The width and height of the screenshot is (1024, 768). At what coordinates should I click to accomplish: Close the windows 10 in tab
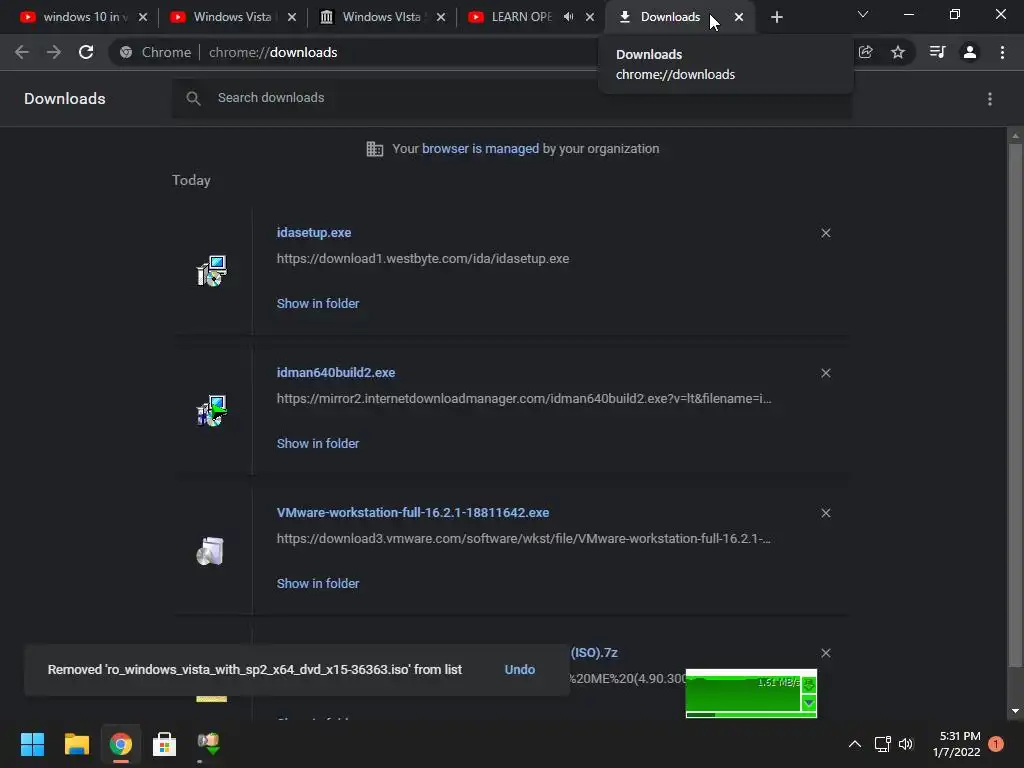point(143,18)
